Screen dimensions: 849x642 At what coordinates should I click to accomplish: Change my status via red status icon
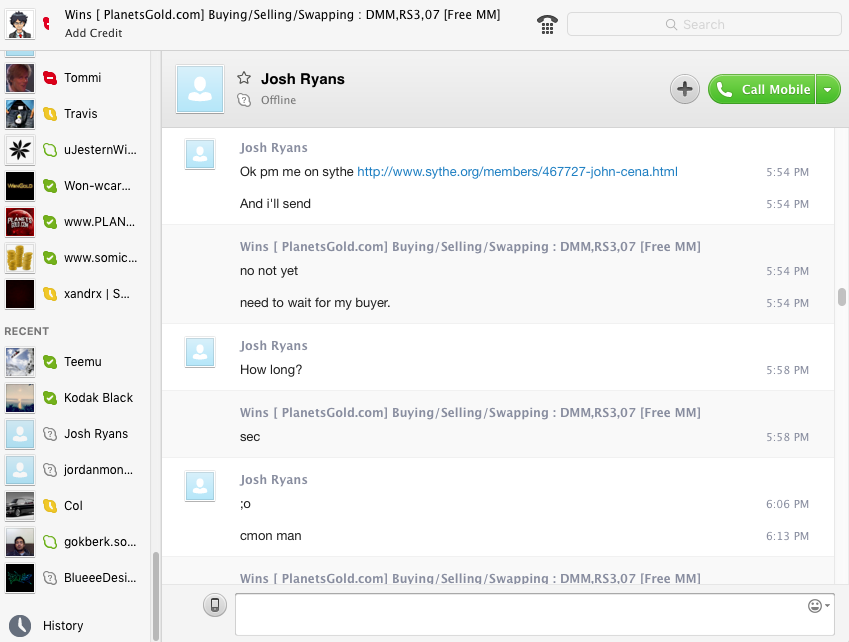tap(47, 23)
